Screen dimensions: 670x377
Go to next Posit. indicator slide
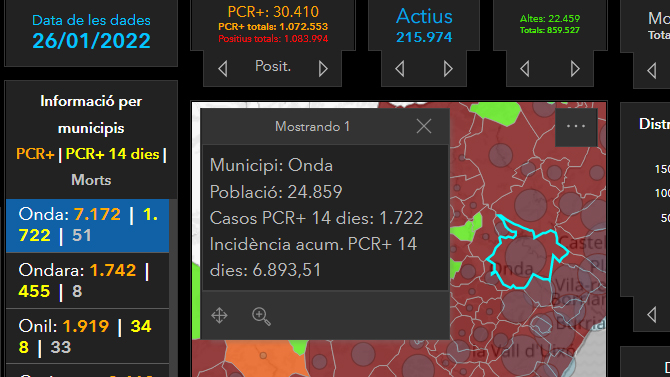pyautogui.click(x=323, y=68)
